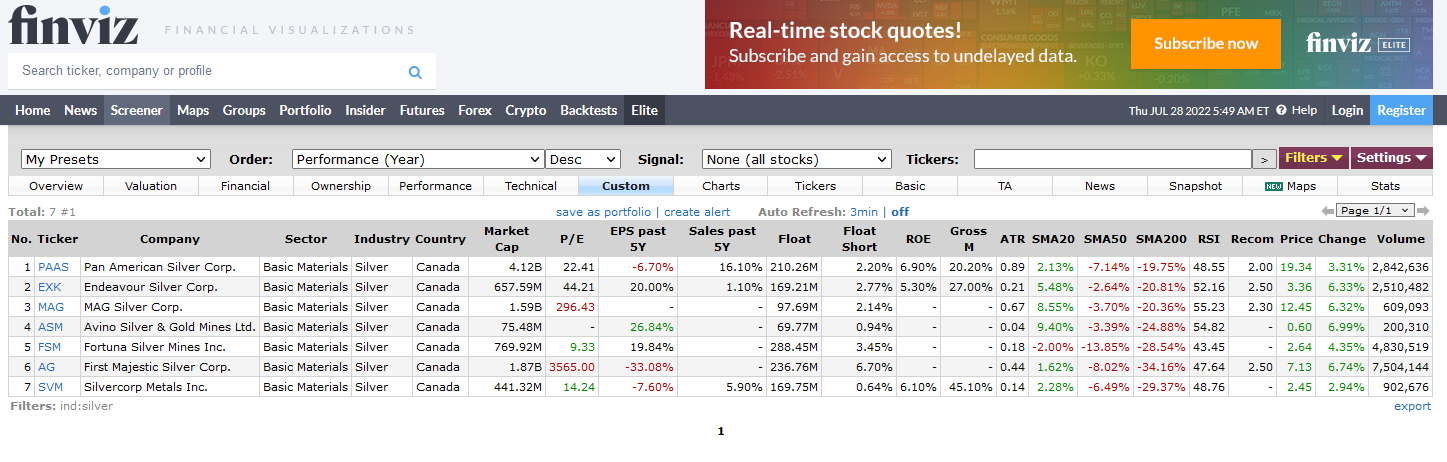Expand the Filters panel
The width and height of the screenshot is (1447, 462).
coord(1313,158)
